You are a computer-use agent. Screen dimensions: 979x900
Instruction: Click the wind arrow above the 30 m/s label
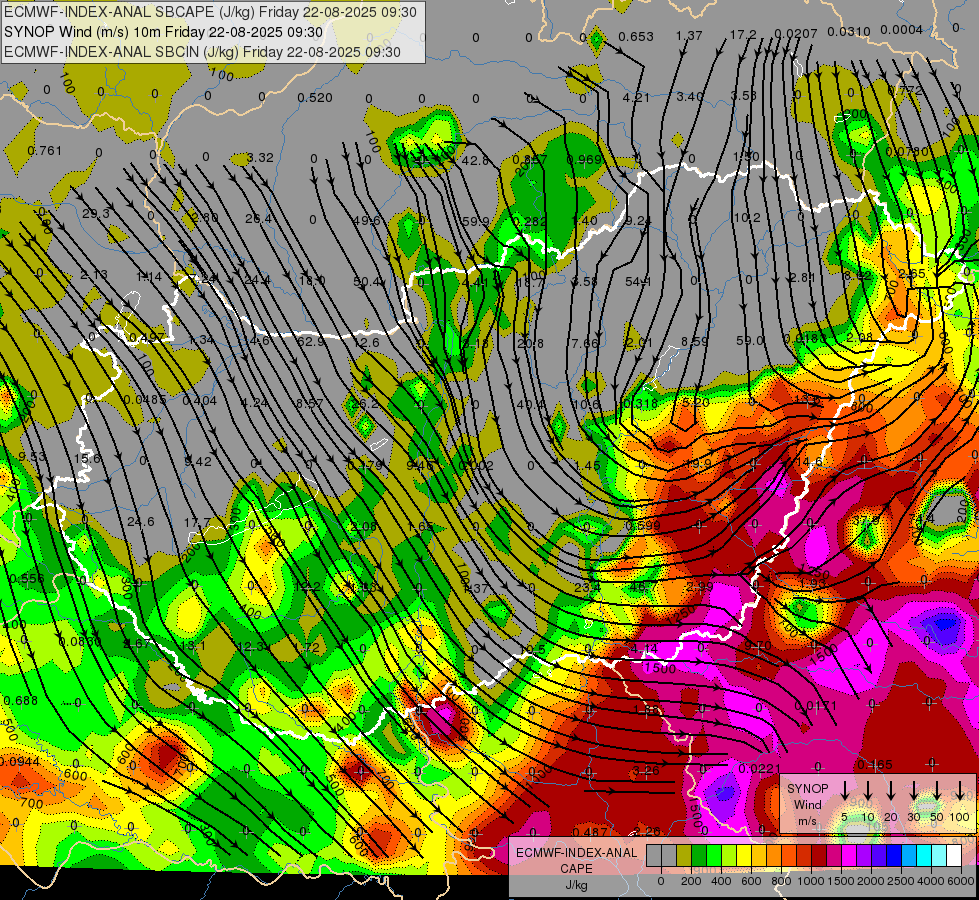[914, 791]
